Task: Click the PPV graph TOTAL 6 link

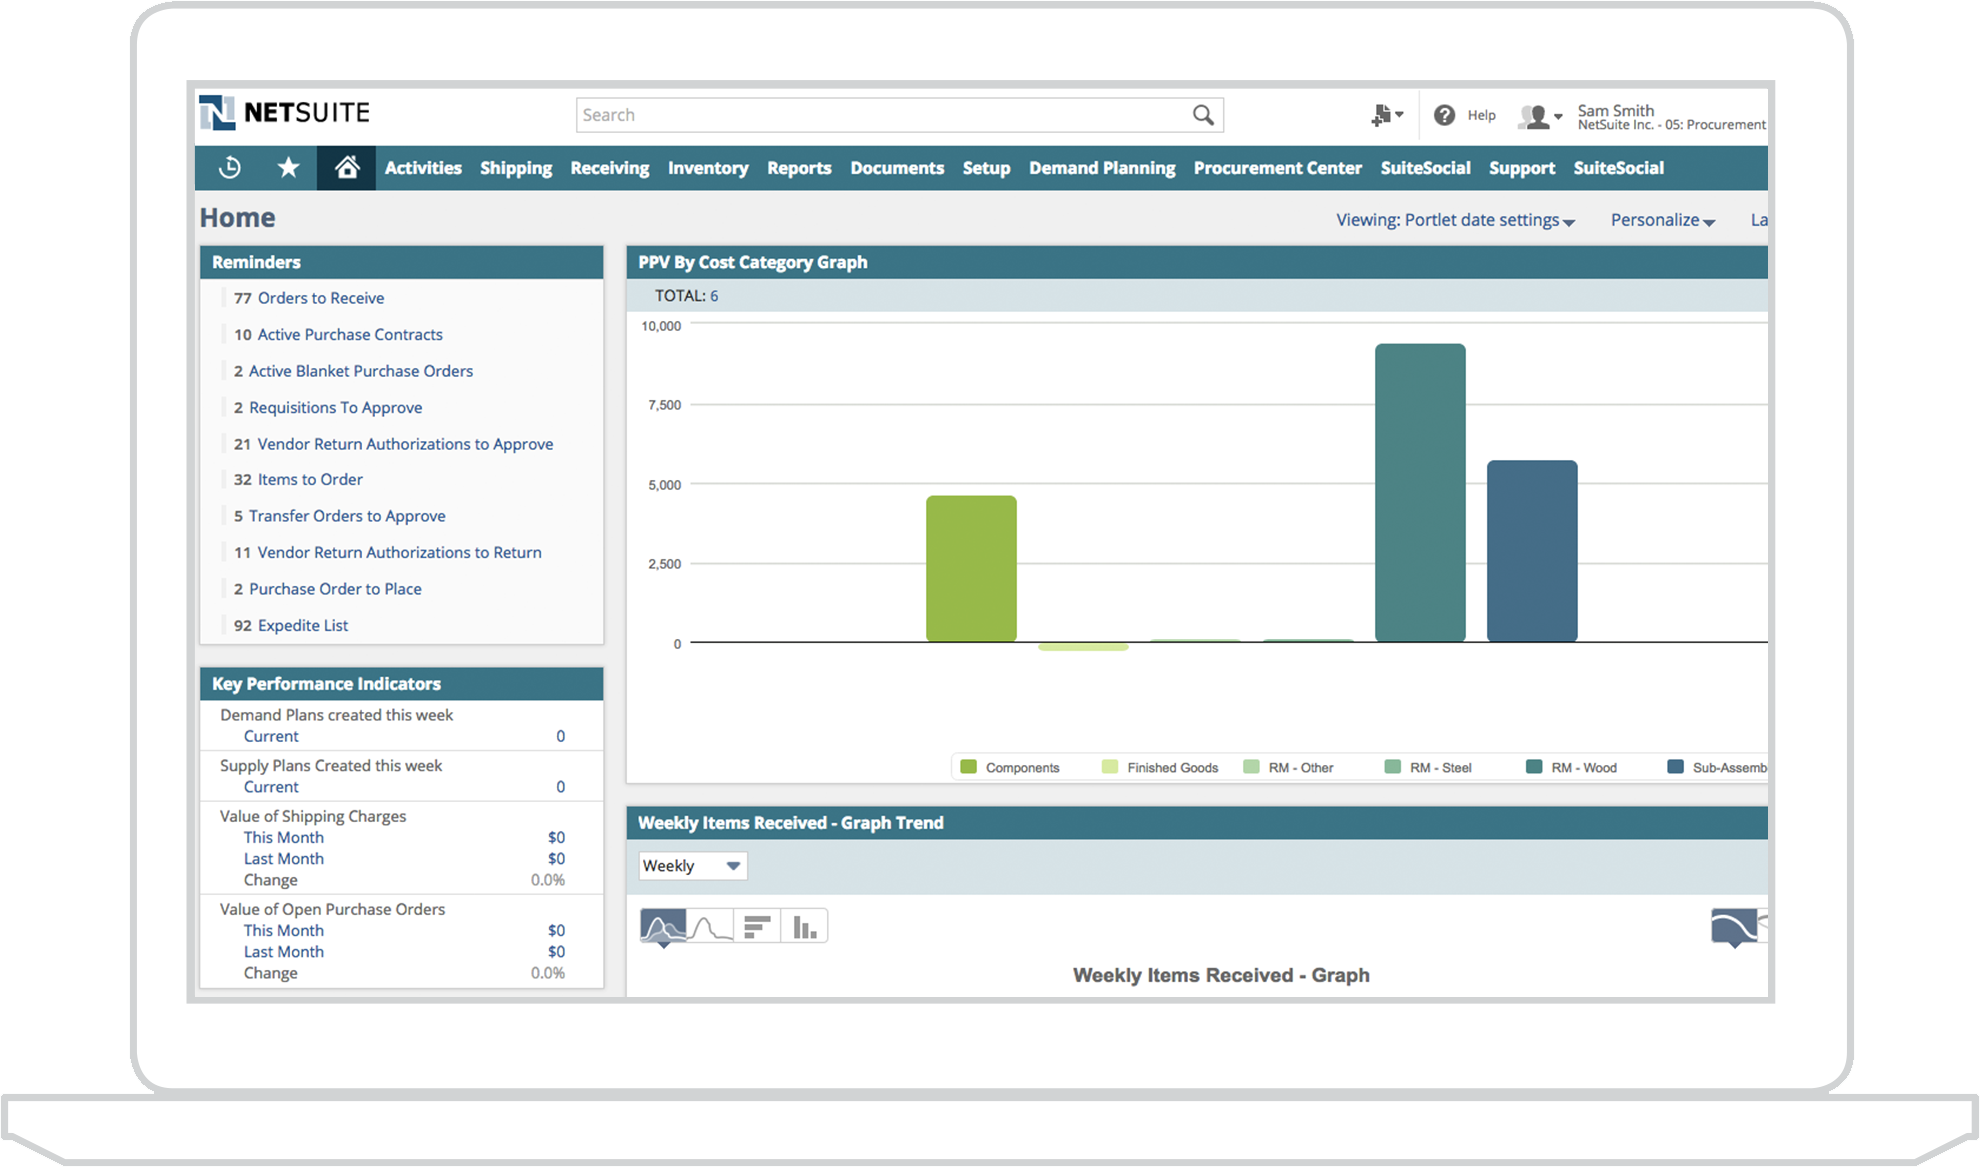Action: 714,296
